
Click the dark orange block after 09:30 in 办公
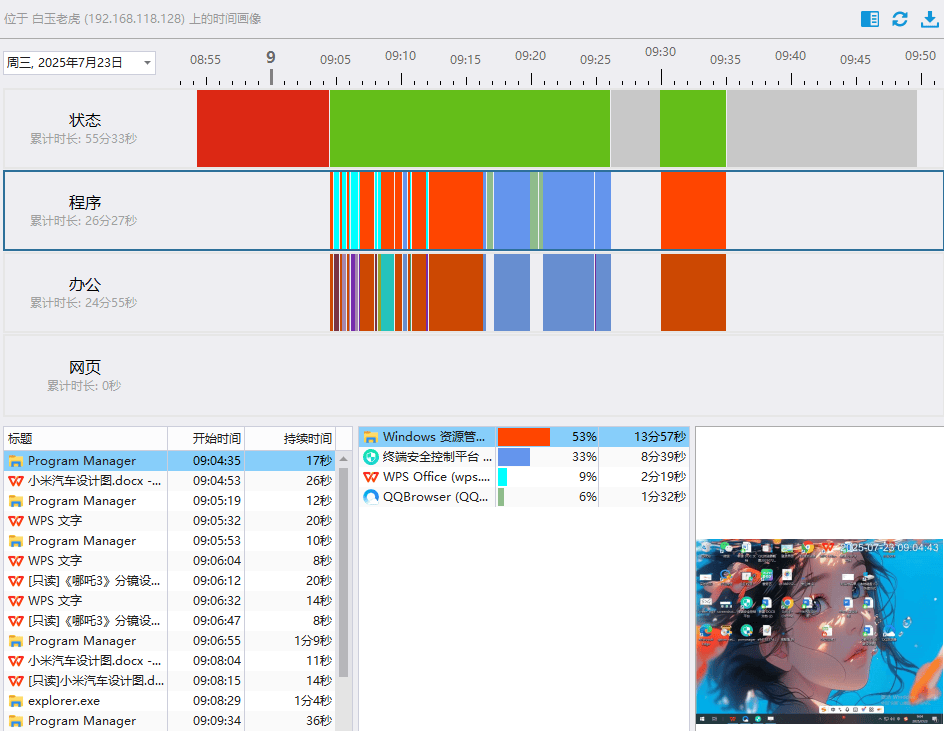click(693, 292)
